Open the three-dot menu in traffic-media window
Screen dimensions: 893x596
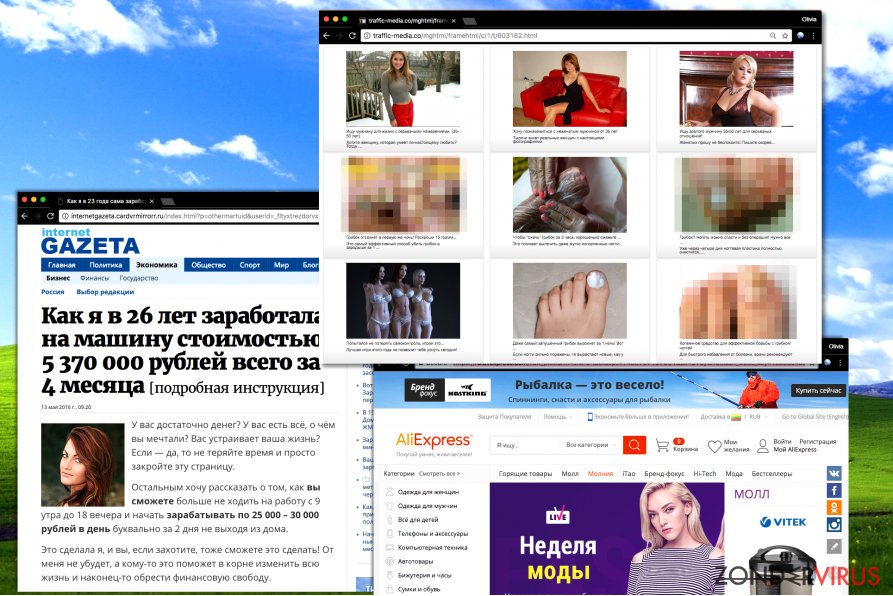[x=813, y=35]
